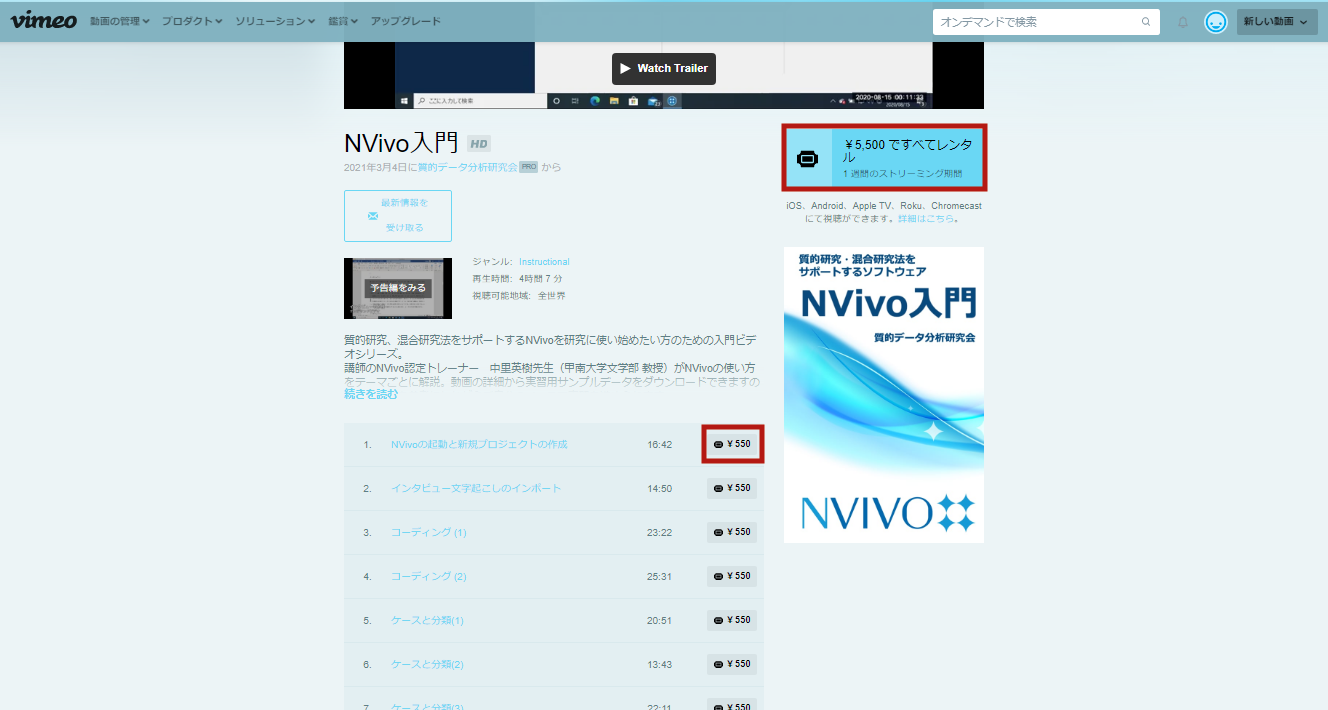
Task: Click the 23:22 duration of episode 3
Action: point(659,532)
